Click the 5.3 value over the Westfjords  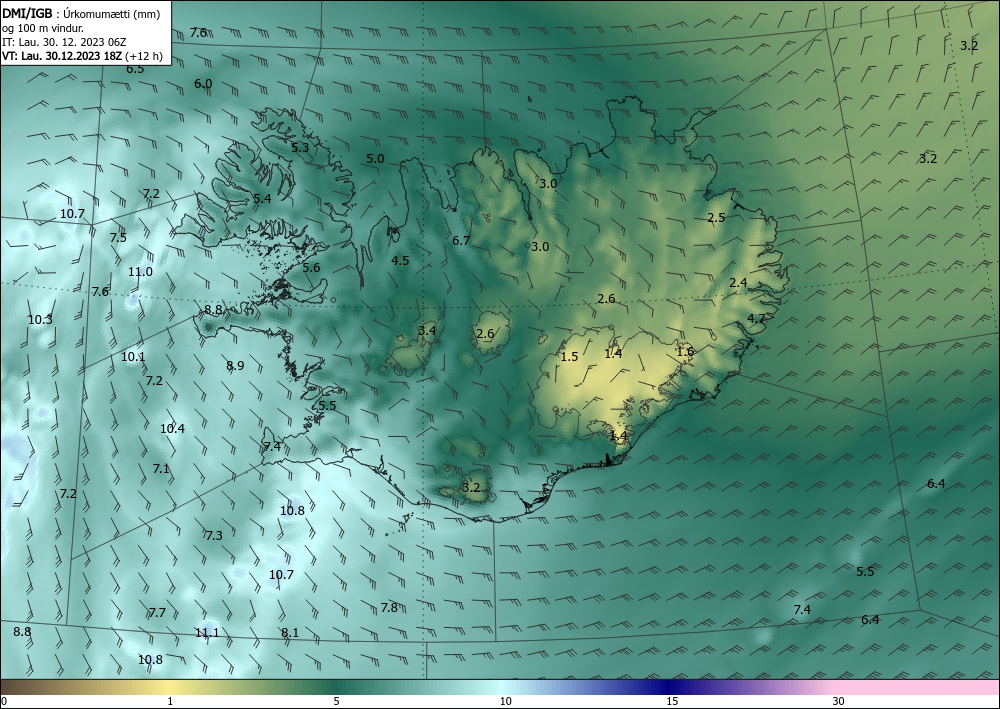[x=300, y=147]
